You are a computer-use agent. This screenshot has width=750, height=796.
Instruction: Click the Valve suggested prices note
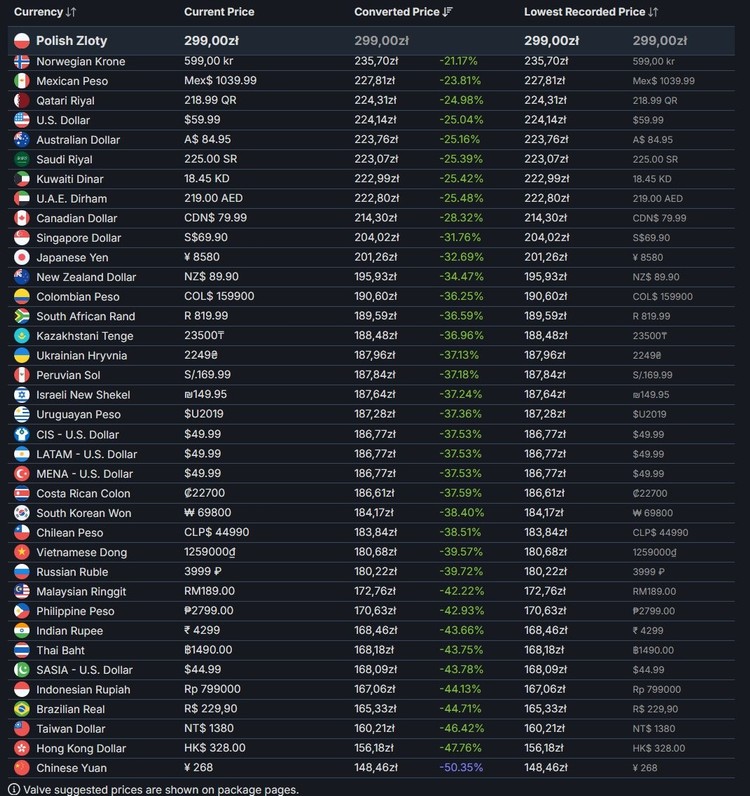point(161,790)
